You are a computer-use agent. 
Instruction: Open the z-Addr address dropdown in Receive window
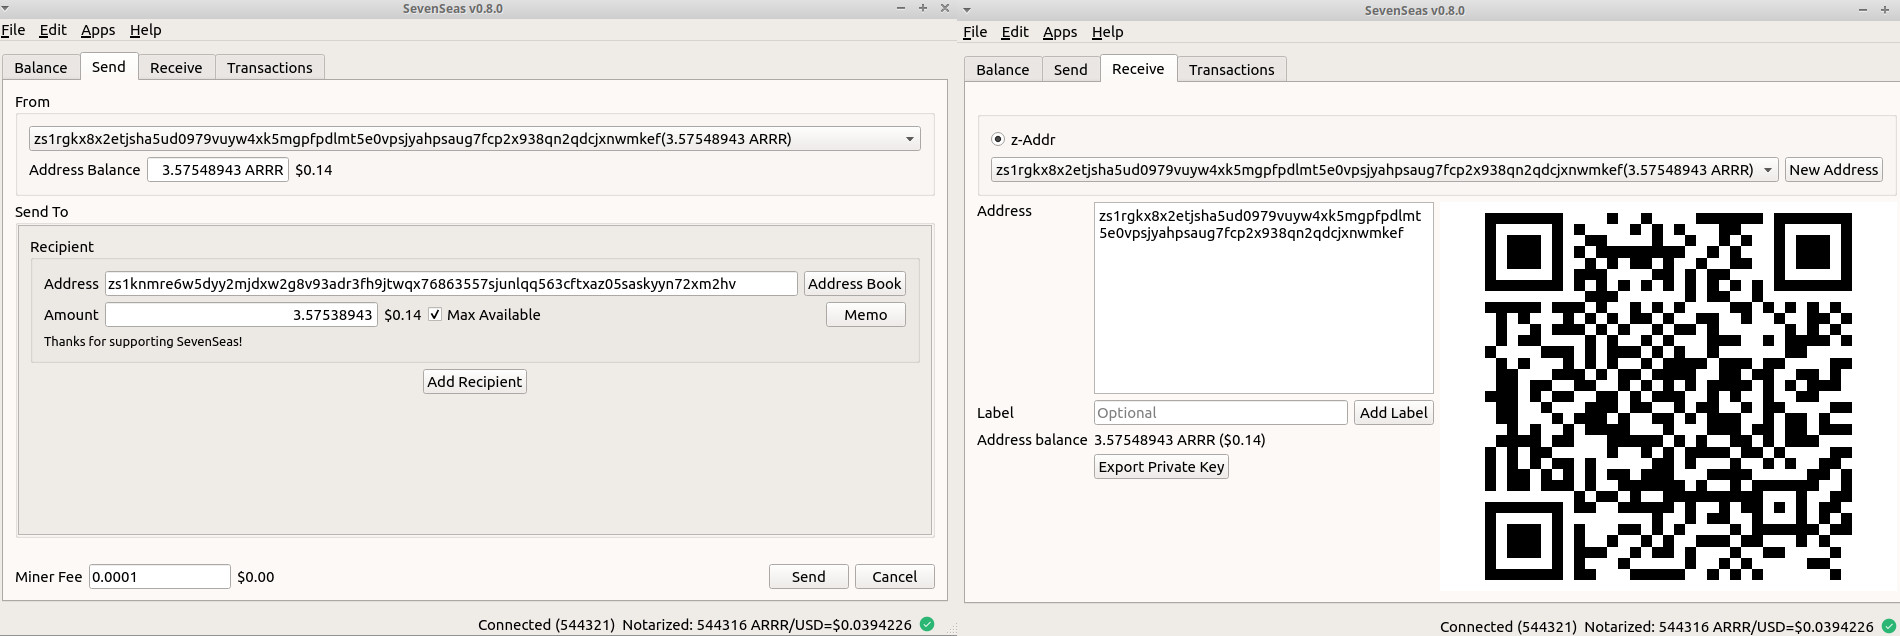point(1384,170)
